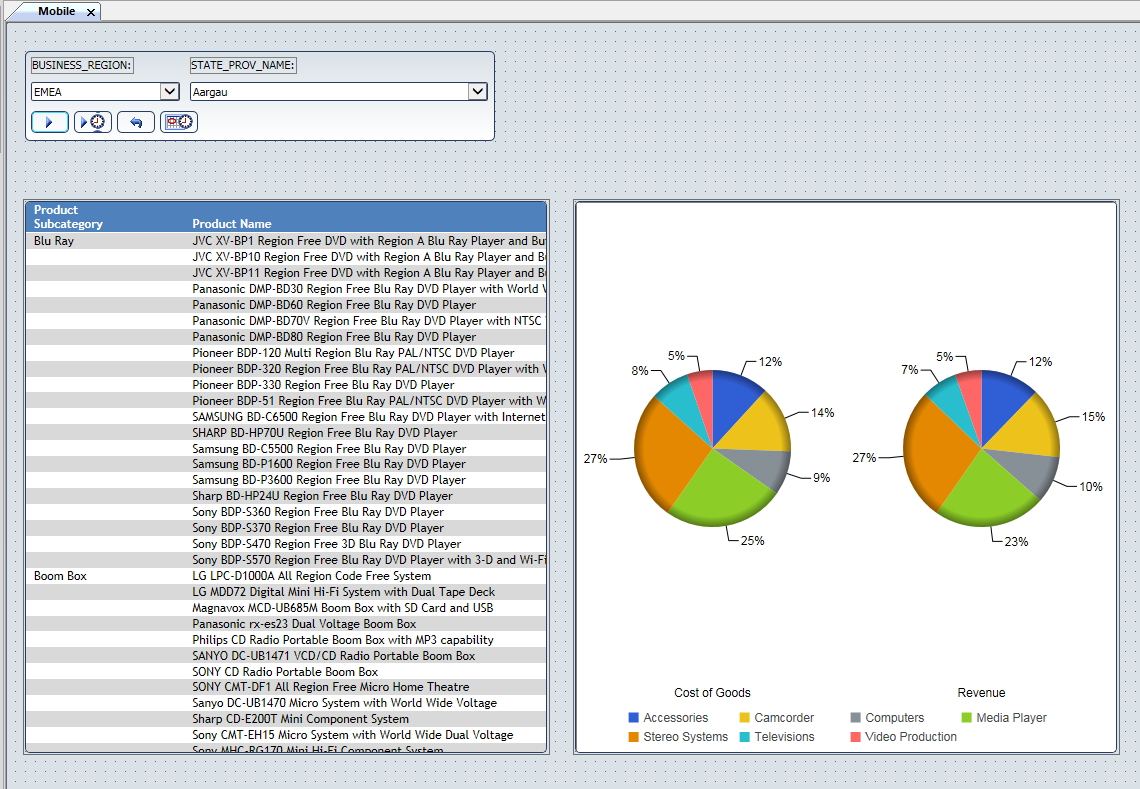Viewport: 1140px width, 789px height.
Task: Click the STATE_PROV_NAME: label
Action: (243, 65)
